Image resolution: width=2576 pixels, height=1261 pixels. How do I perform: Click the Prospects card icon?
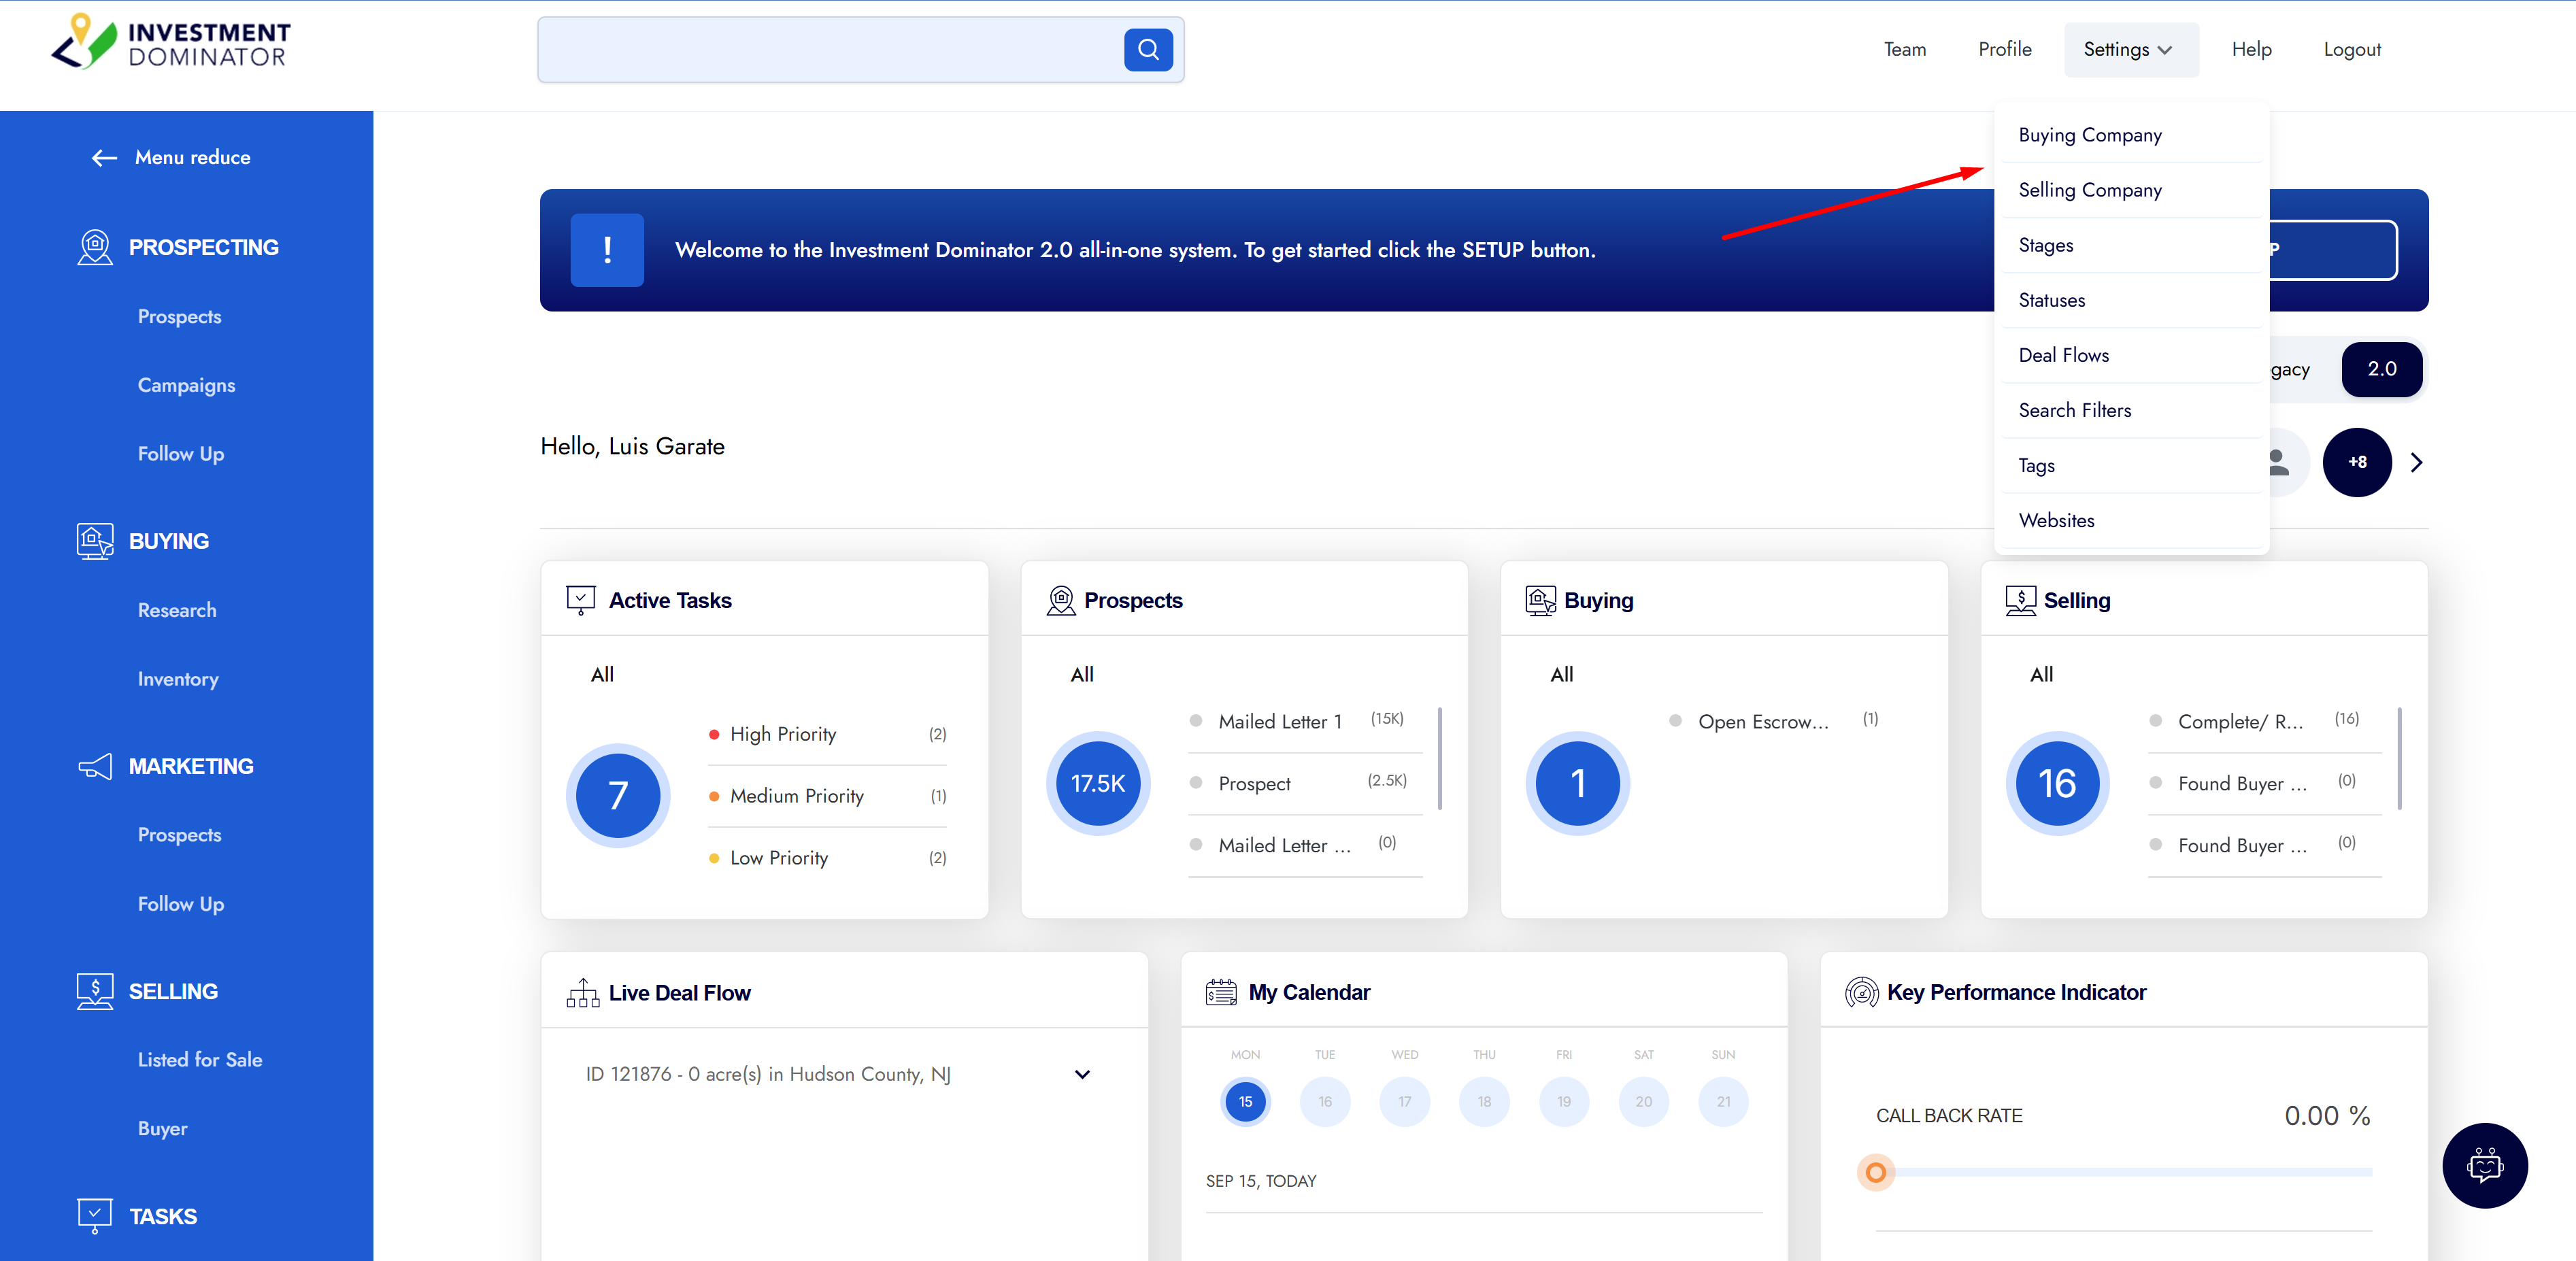[x=1061, y=600]
